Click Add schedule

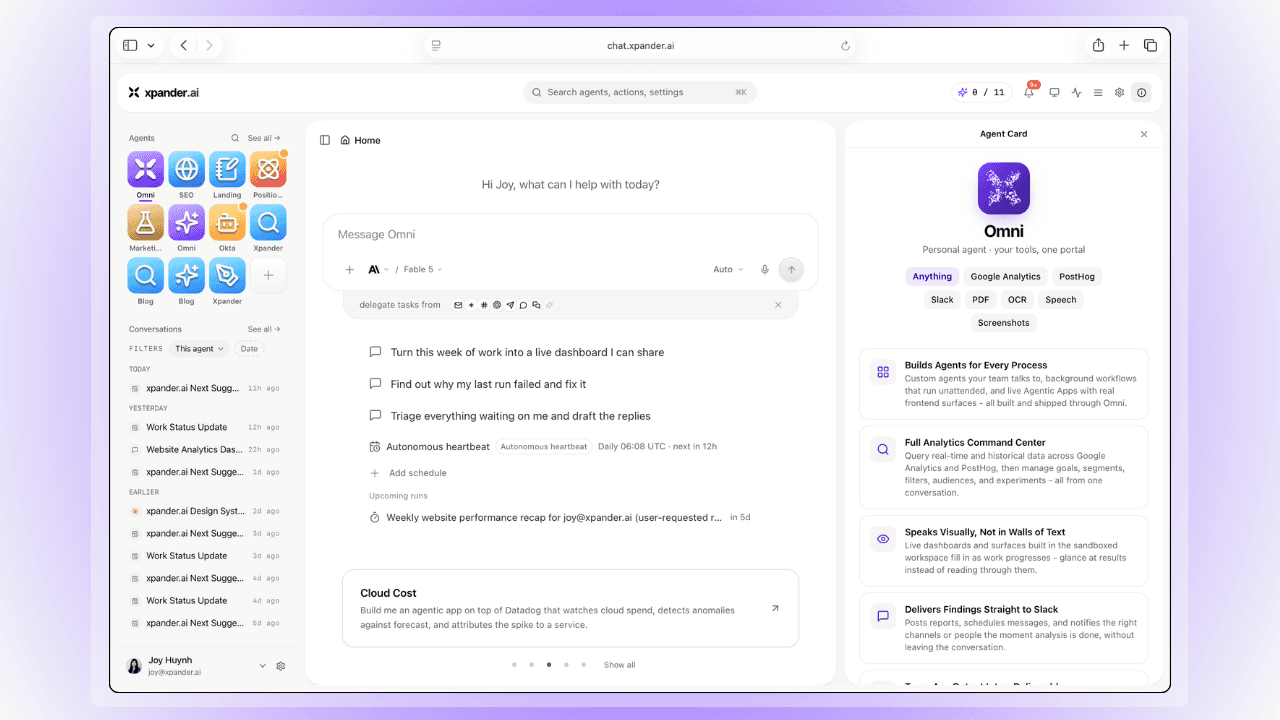tap(409, 473)
